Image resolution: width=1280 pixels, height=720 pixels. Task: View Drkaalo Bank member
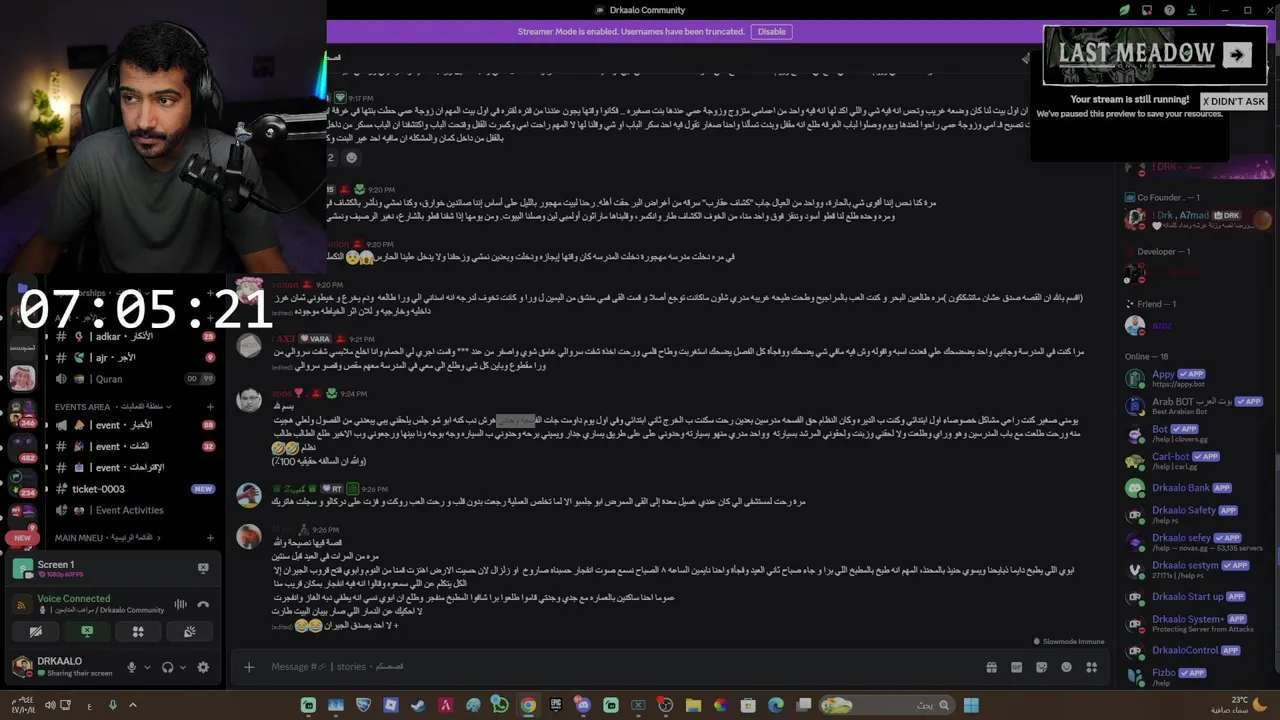[1193, 488]
